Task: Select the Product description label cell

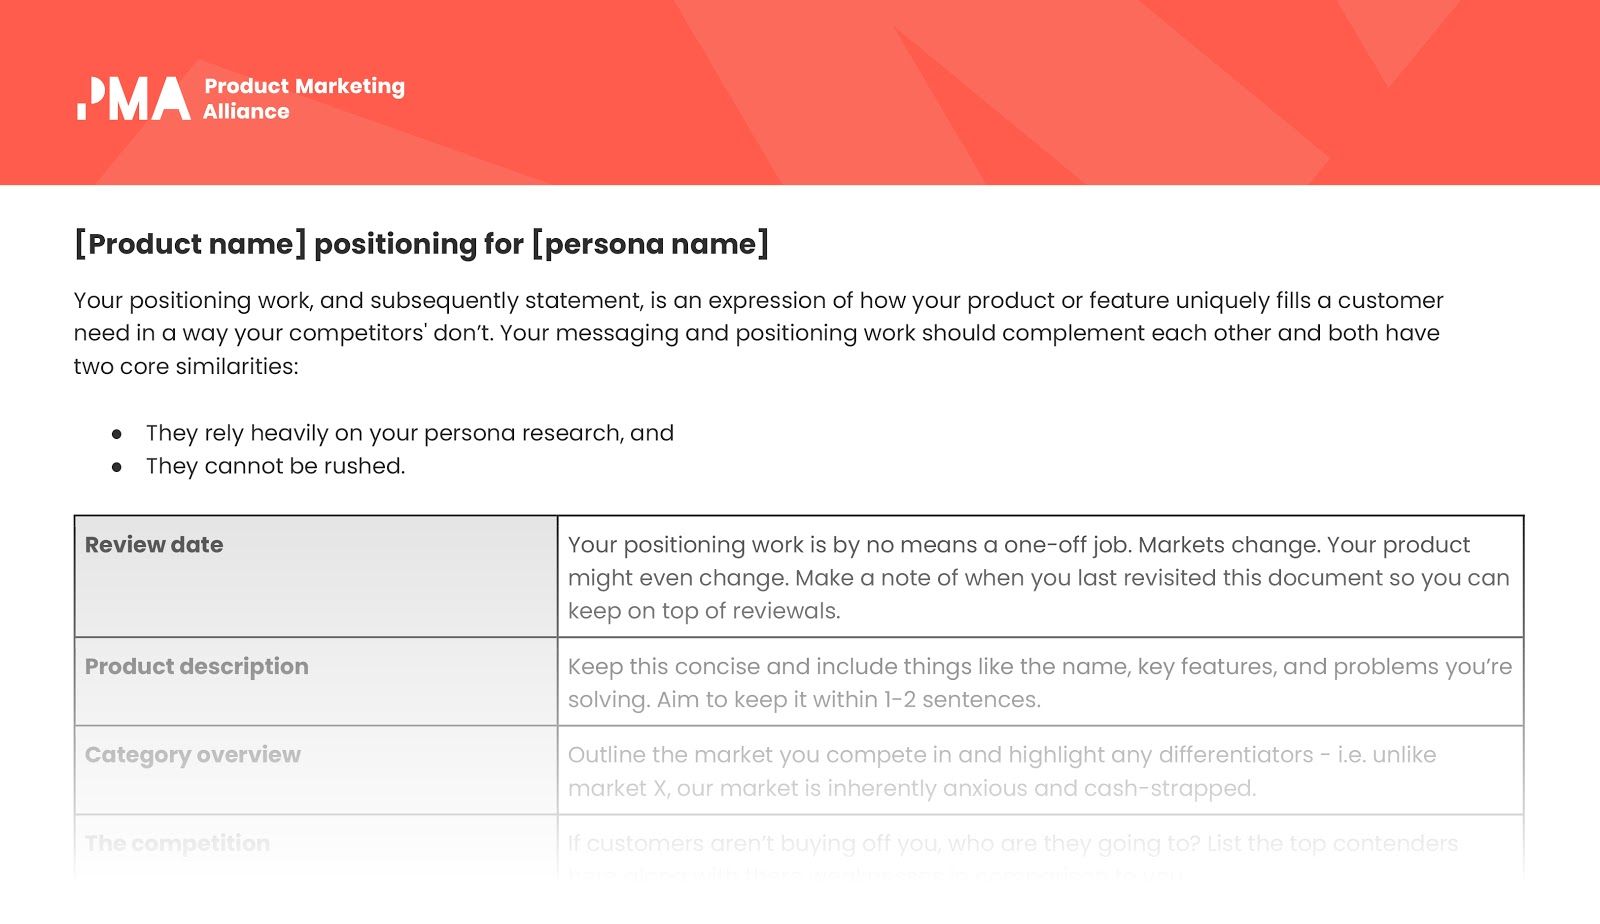Action: (316, 682)
